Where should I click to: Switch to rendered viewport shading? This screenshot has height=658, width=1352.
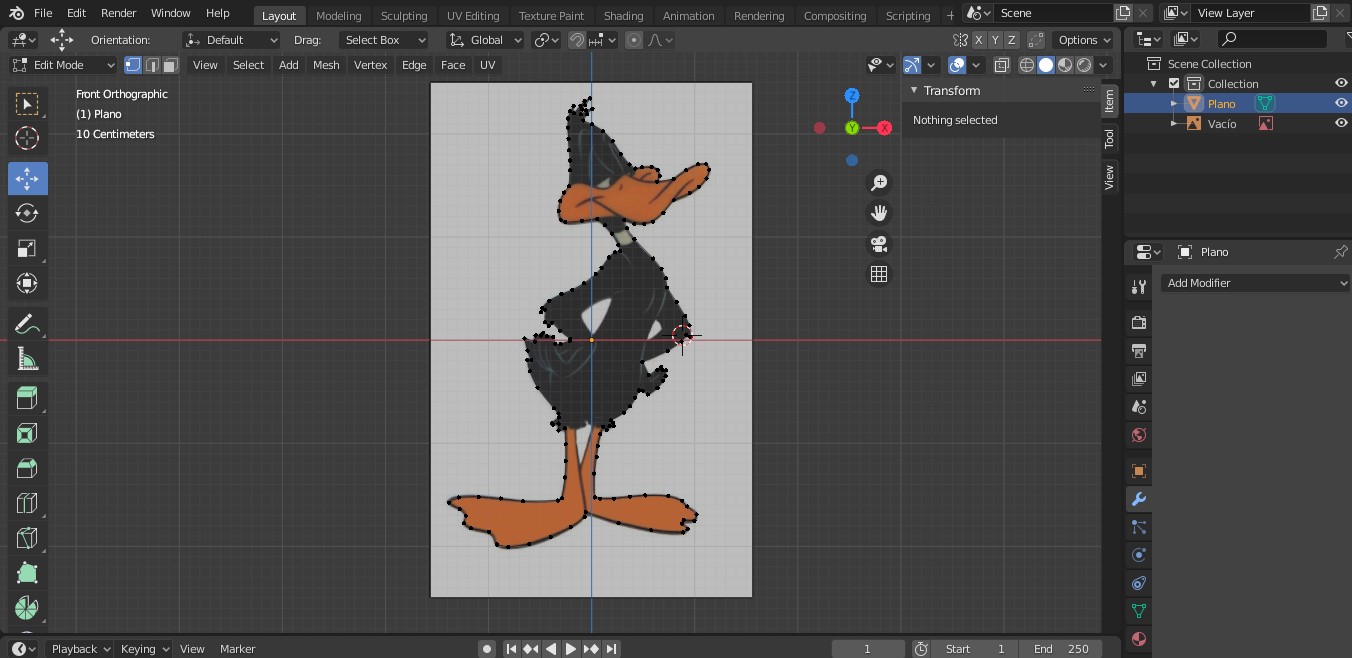pyautogui.click(x=1084, y=65)
